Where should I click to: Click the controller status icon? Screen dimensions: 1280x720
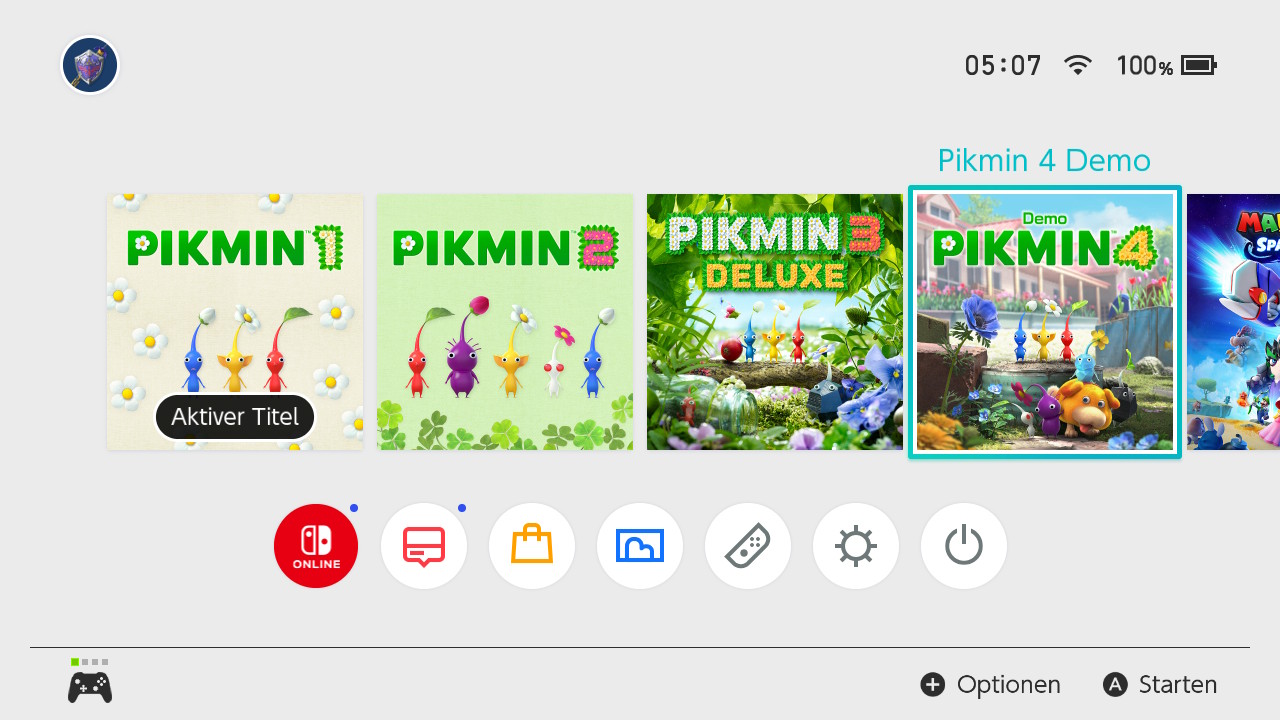tap(90, 681)
